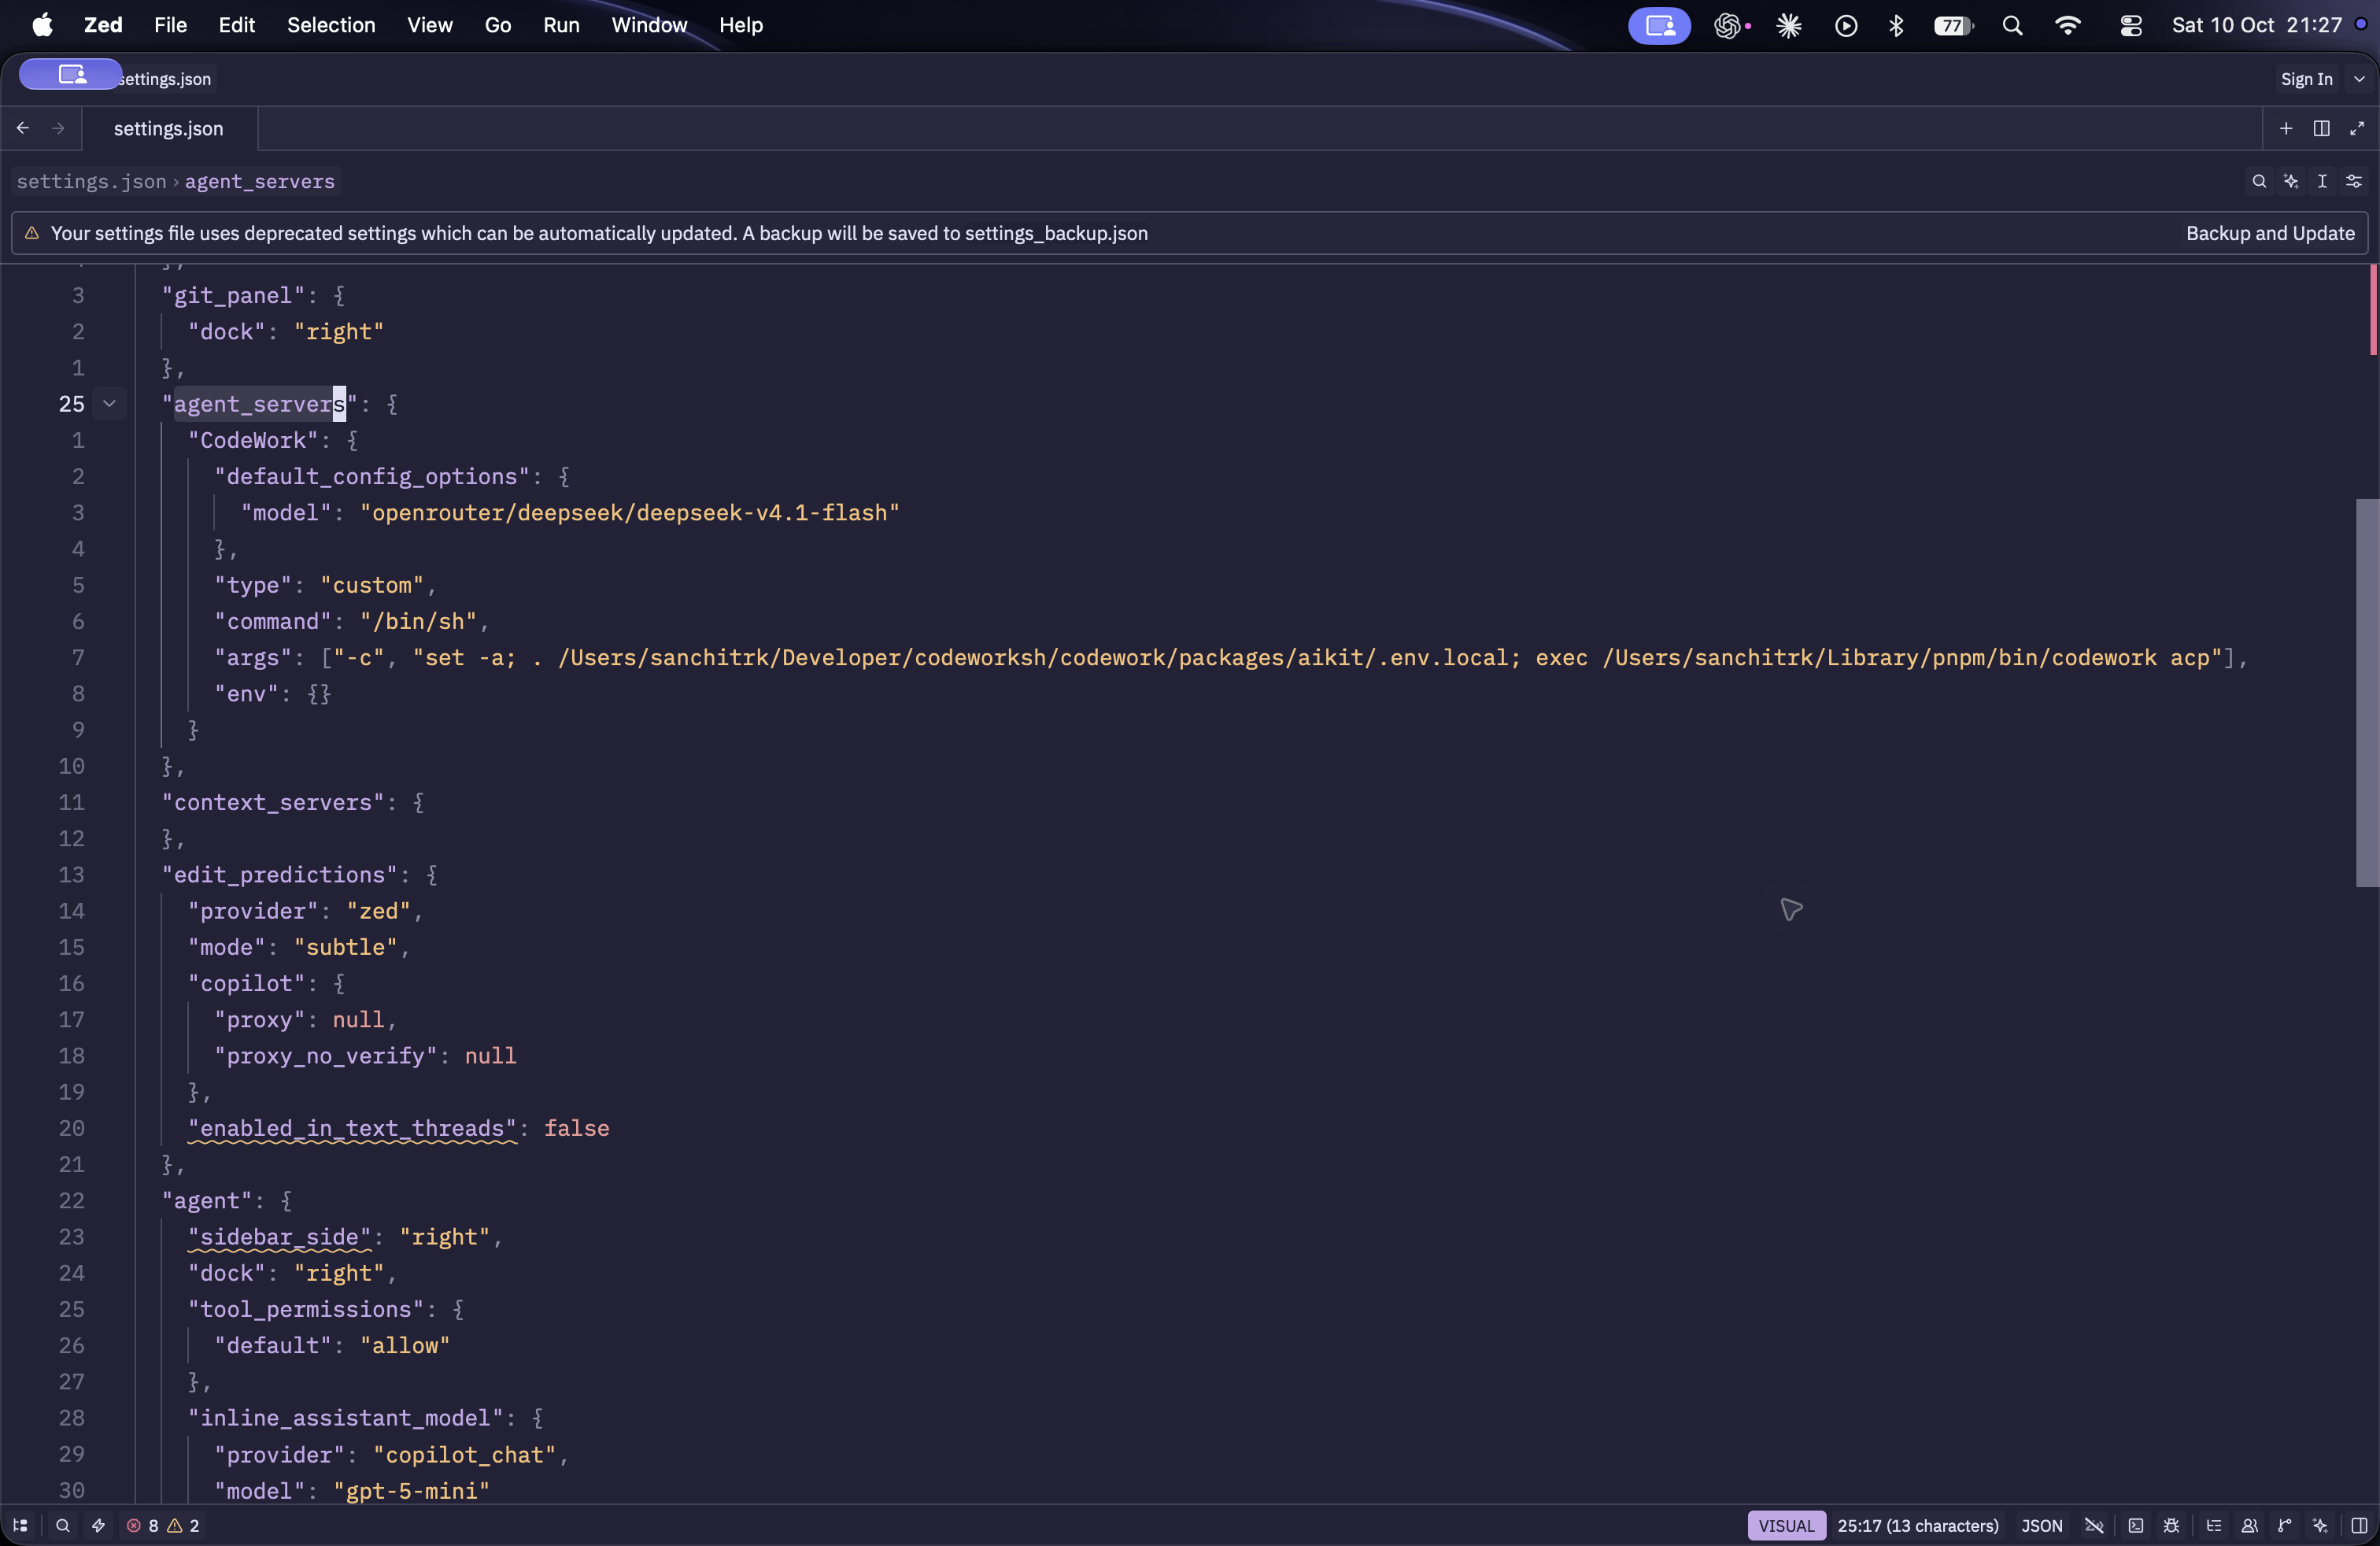The image size is (2380, 1546).
Task: Open the agent panel sparkle icon in status bar
Action: click(x=2320, y=1525)
